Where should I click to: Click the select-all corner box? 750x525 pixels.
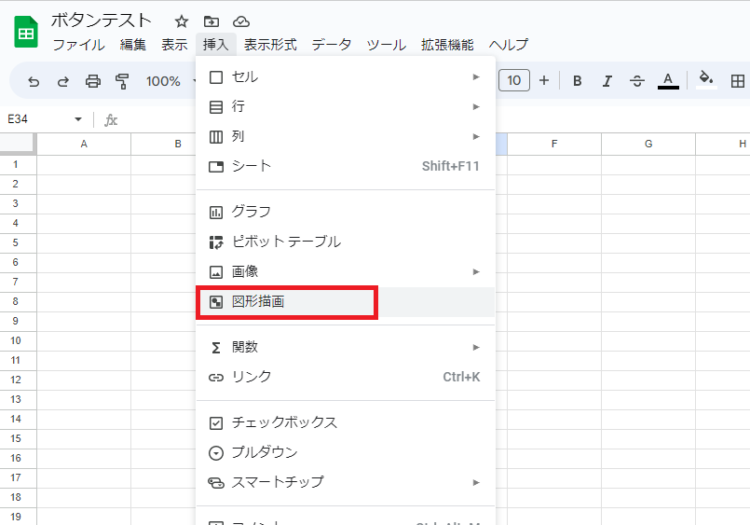point(18,144)
